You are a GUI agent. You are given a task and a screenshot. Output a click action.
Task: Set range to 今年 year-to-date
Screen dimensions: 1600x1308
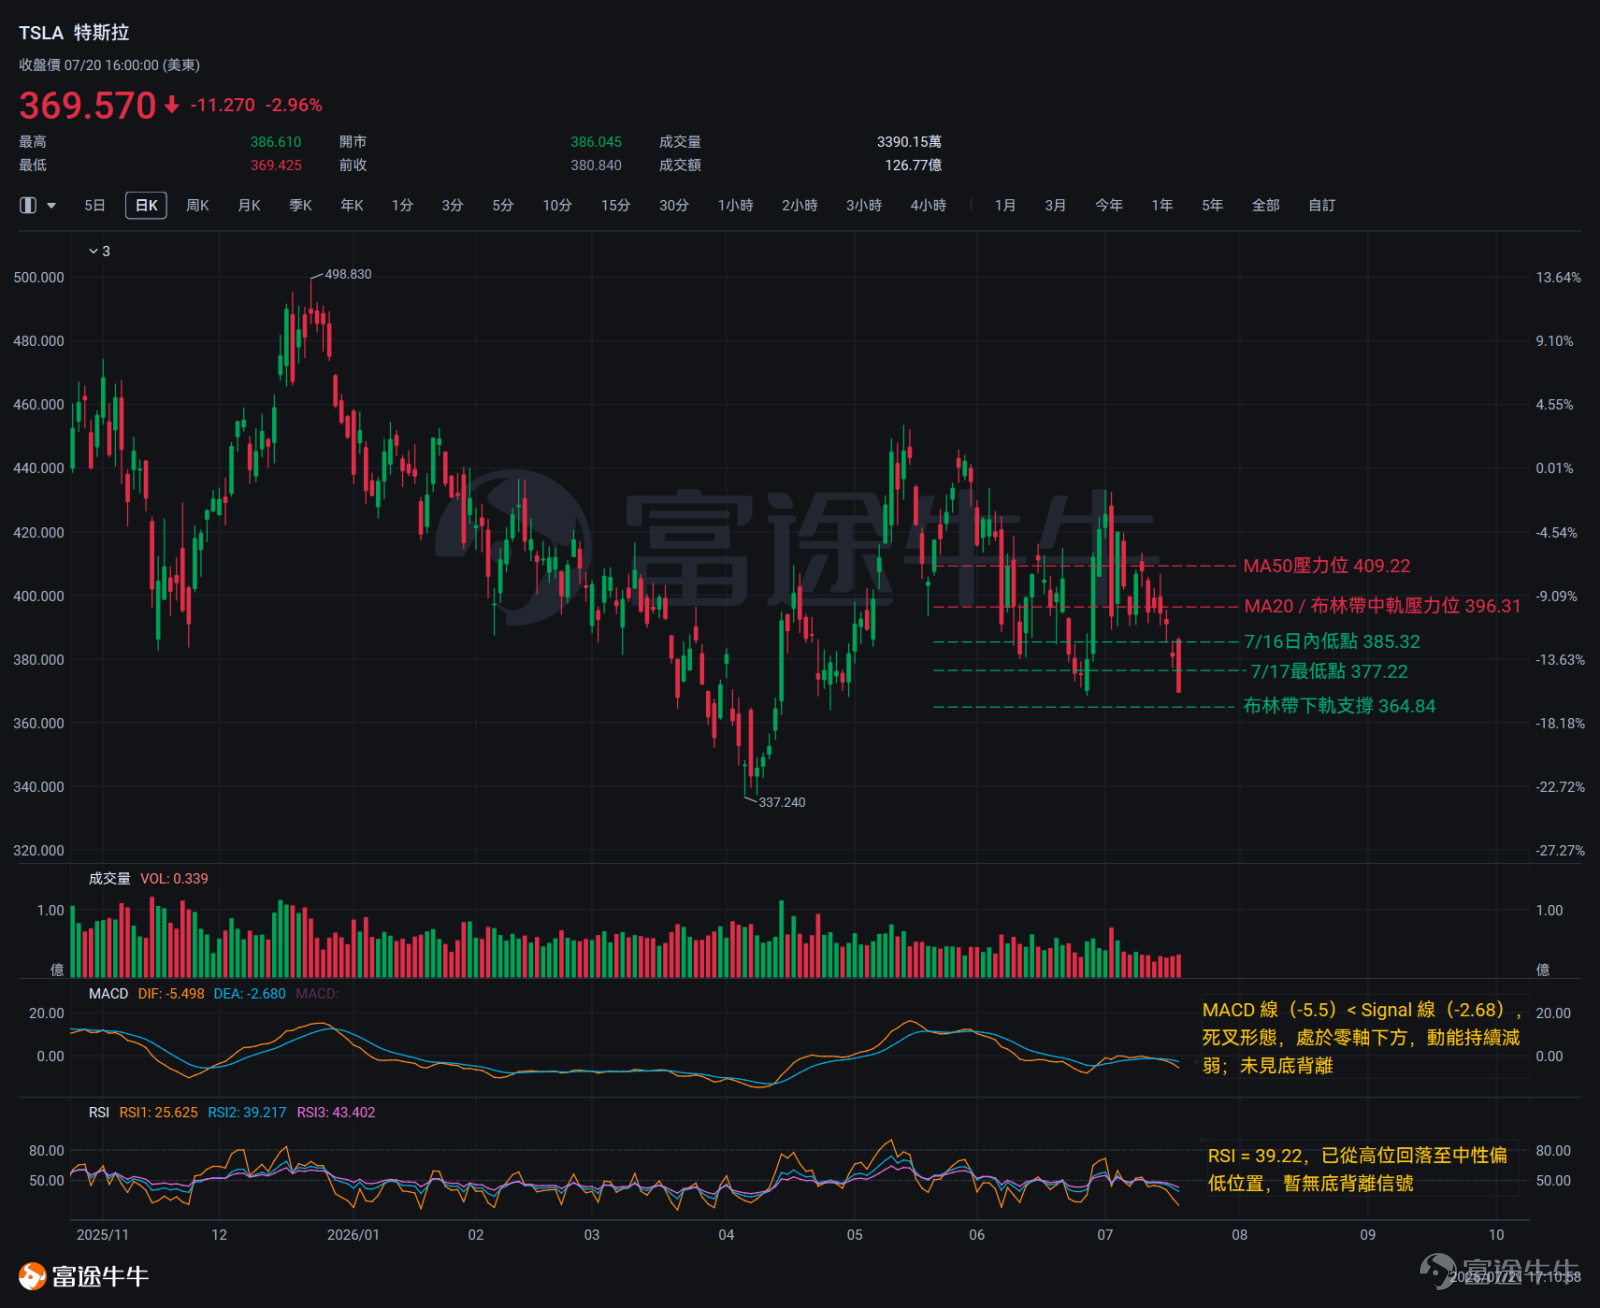point(1109,205)
